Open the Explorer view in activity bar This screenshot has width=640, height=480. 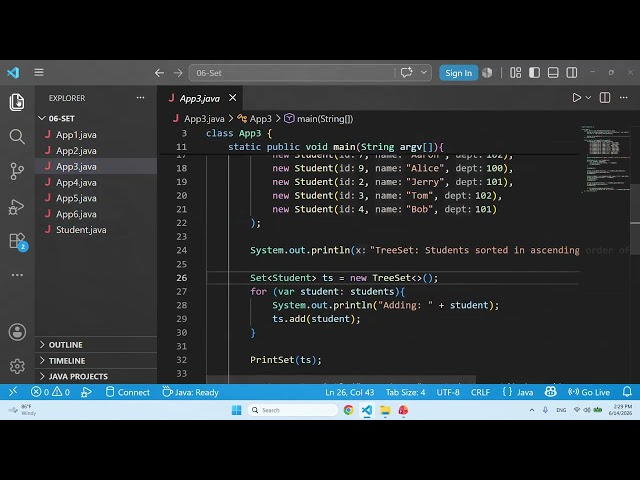click(17, 102)
